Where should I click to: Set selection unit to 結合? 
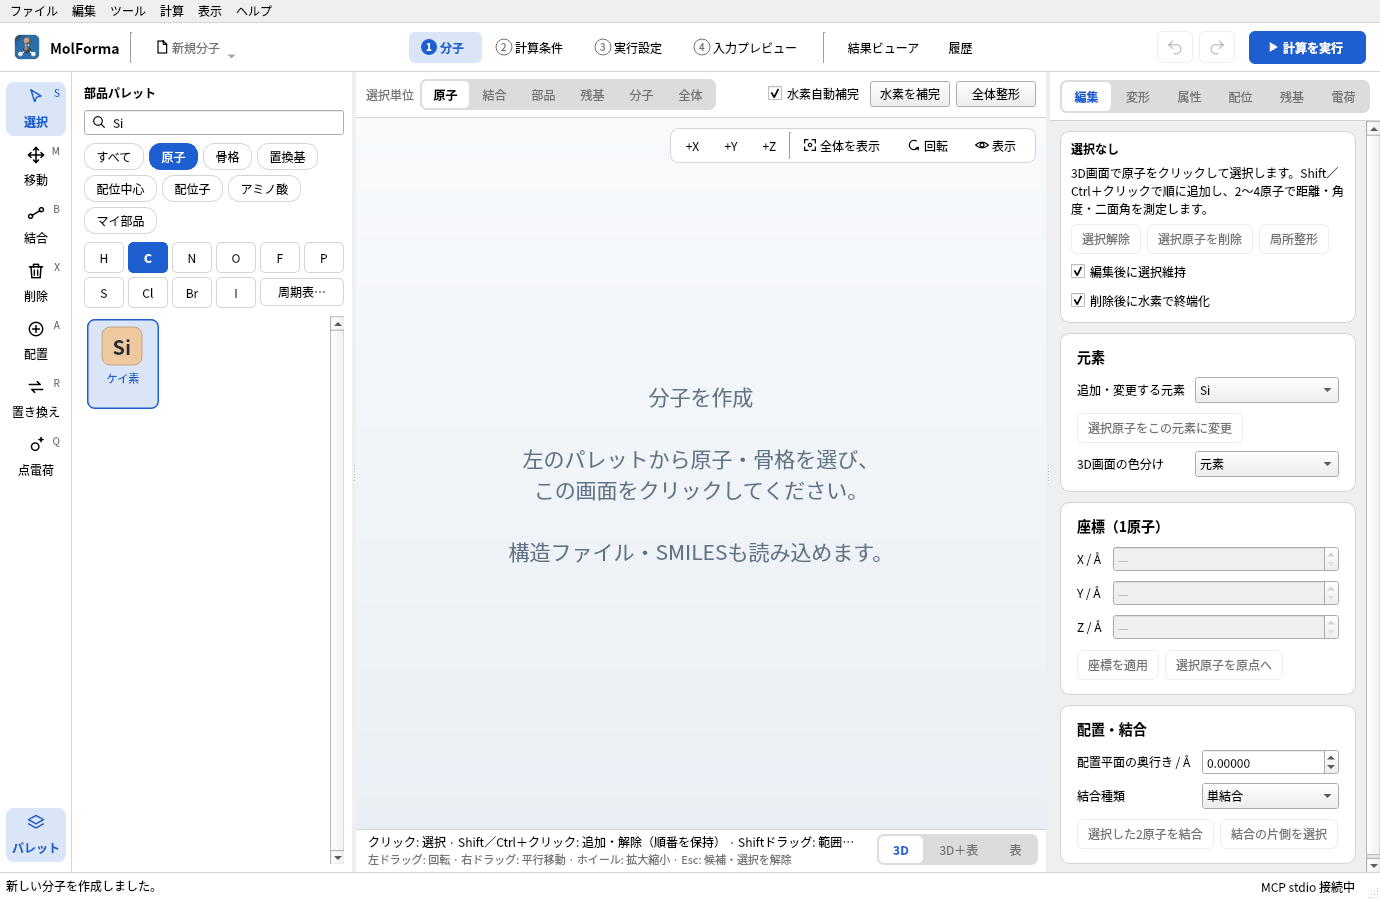[494, 95]
